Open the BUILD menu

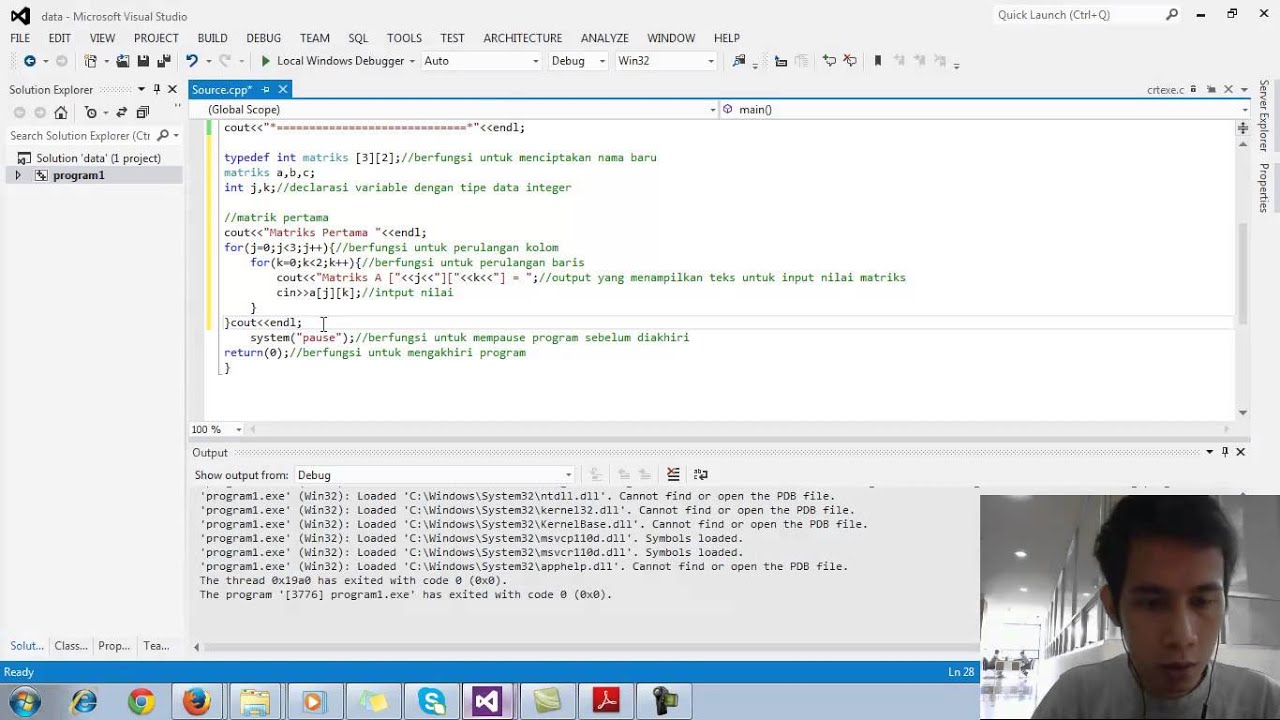[x=212, y=38]
